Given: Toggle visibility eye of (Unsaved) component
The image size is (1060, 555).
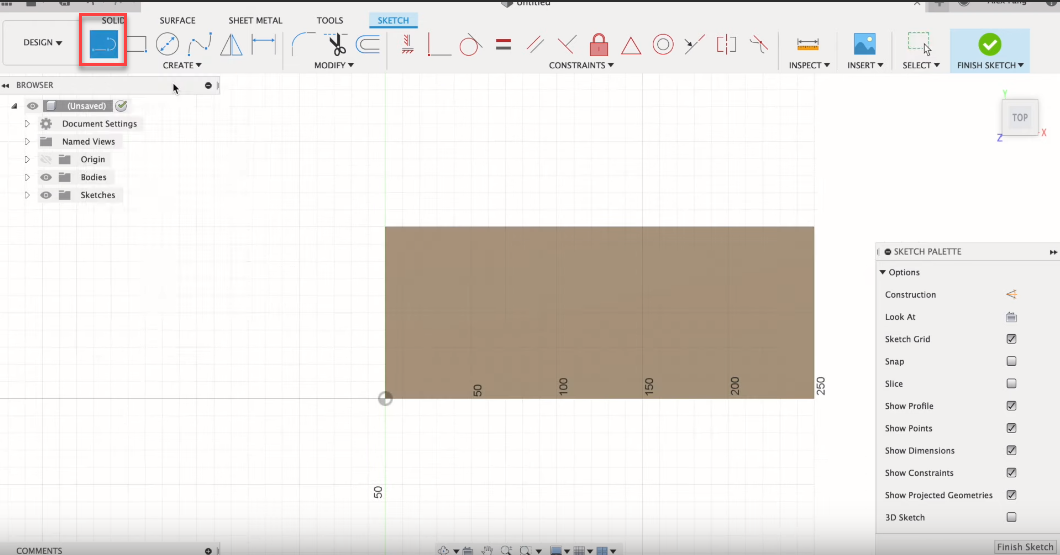Looking at the screenshot, I should [x=32, y=106].
